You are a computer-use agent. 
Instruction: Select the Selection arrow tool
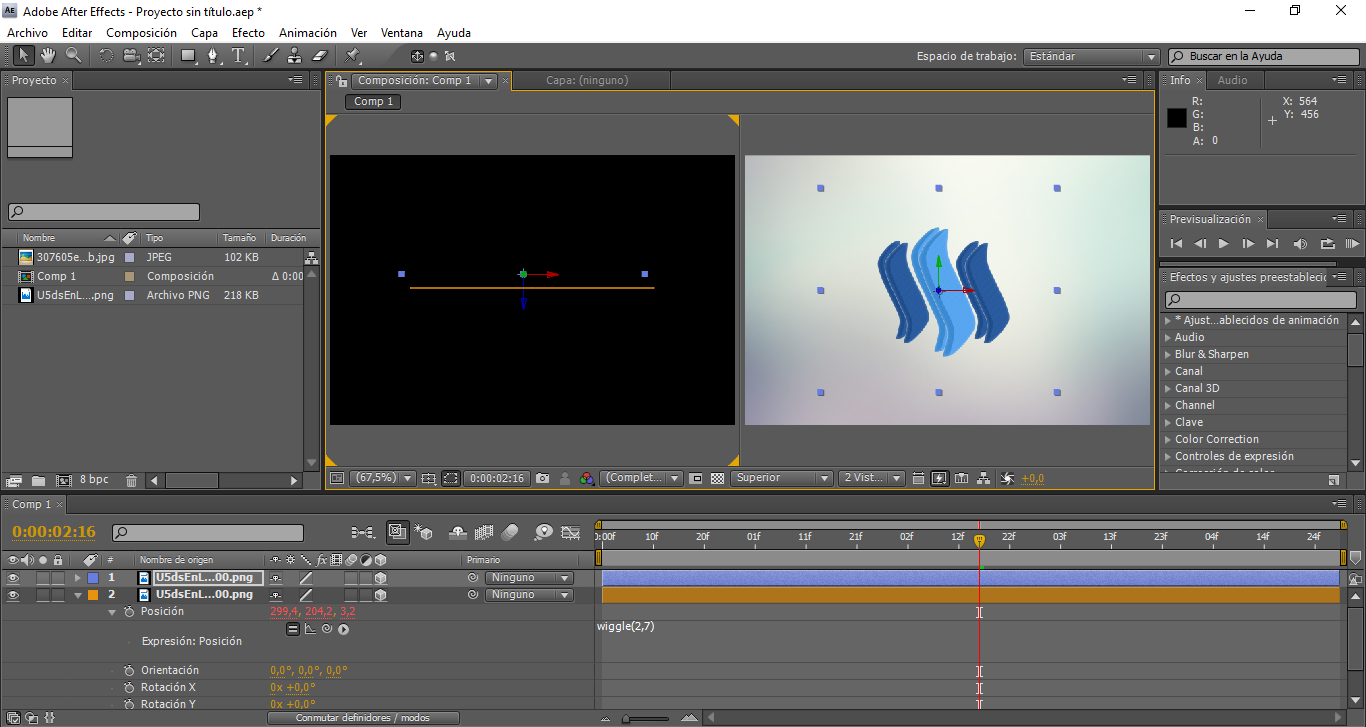pos(22,56)
